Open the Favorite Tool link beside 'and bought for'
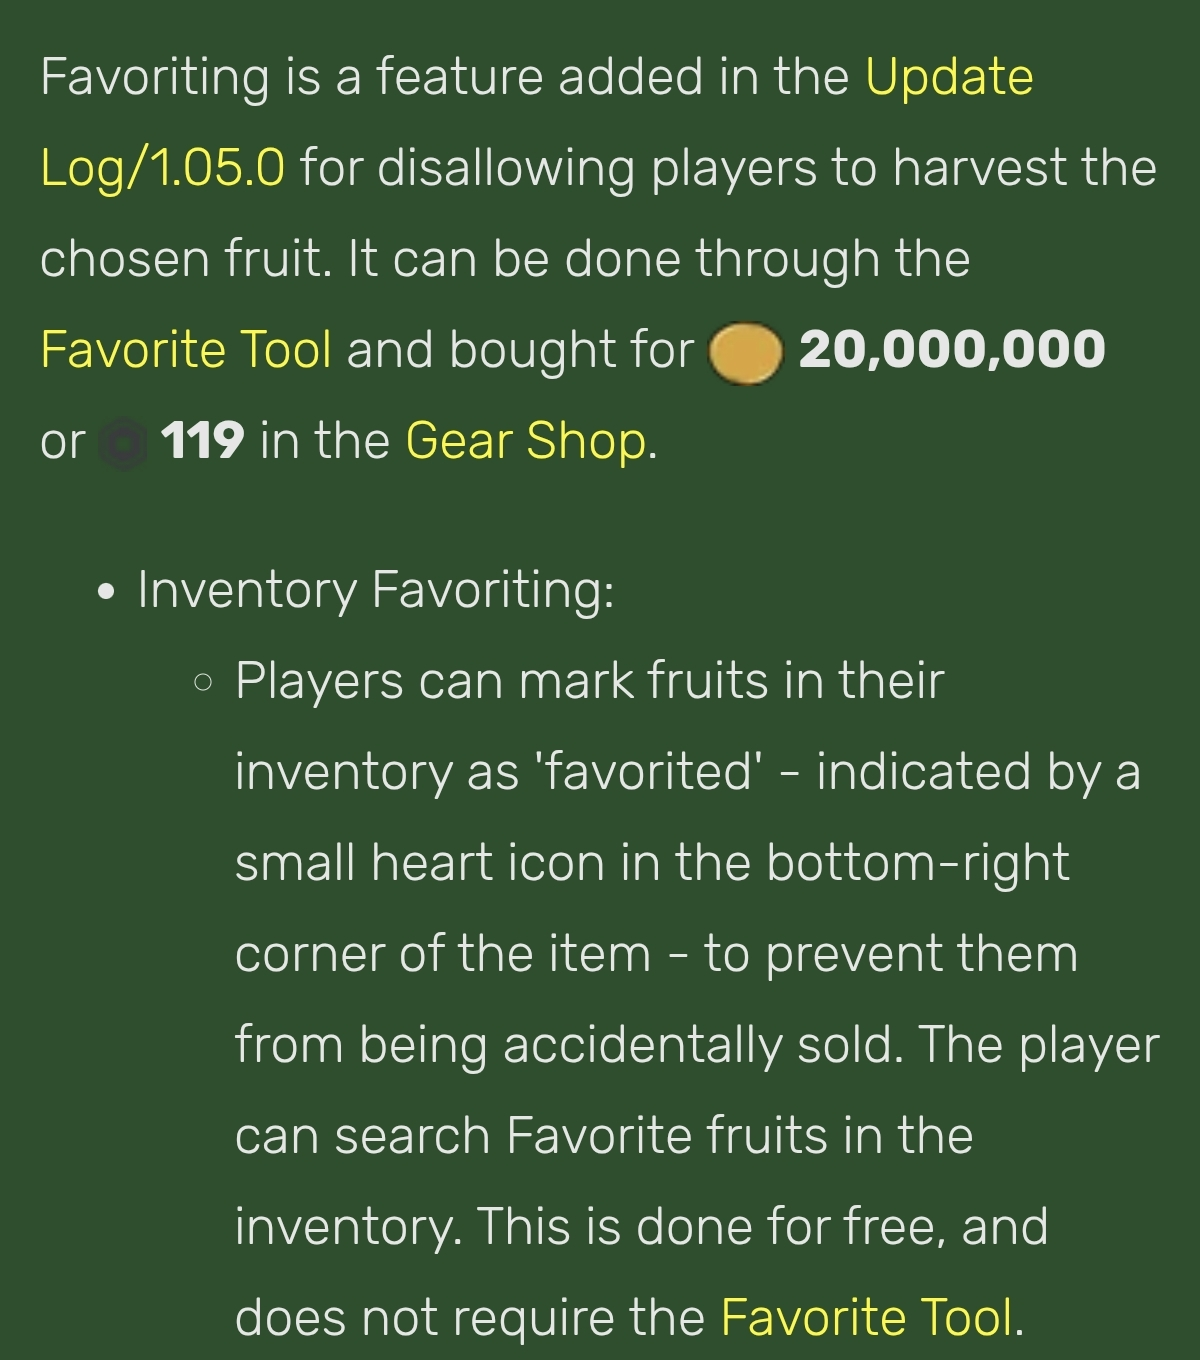The height and width of the screenshot is (1360, 1200). [186, 350]
